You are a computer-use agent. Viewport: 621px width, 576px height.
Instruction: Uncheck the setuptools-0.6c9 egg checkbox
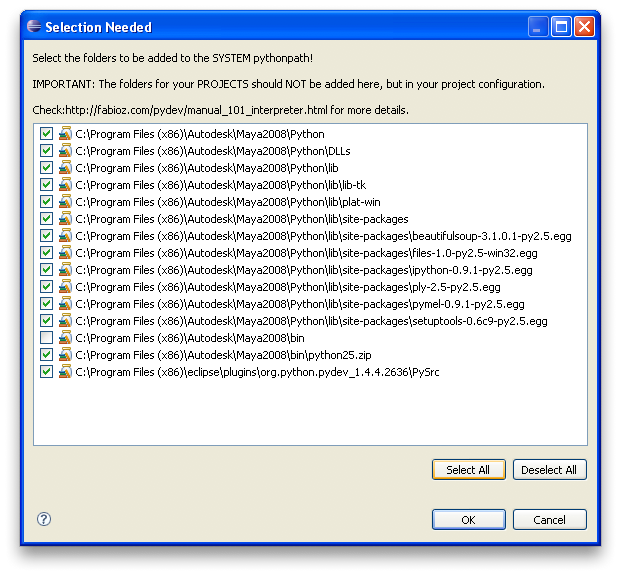click(46, 321)
